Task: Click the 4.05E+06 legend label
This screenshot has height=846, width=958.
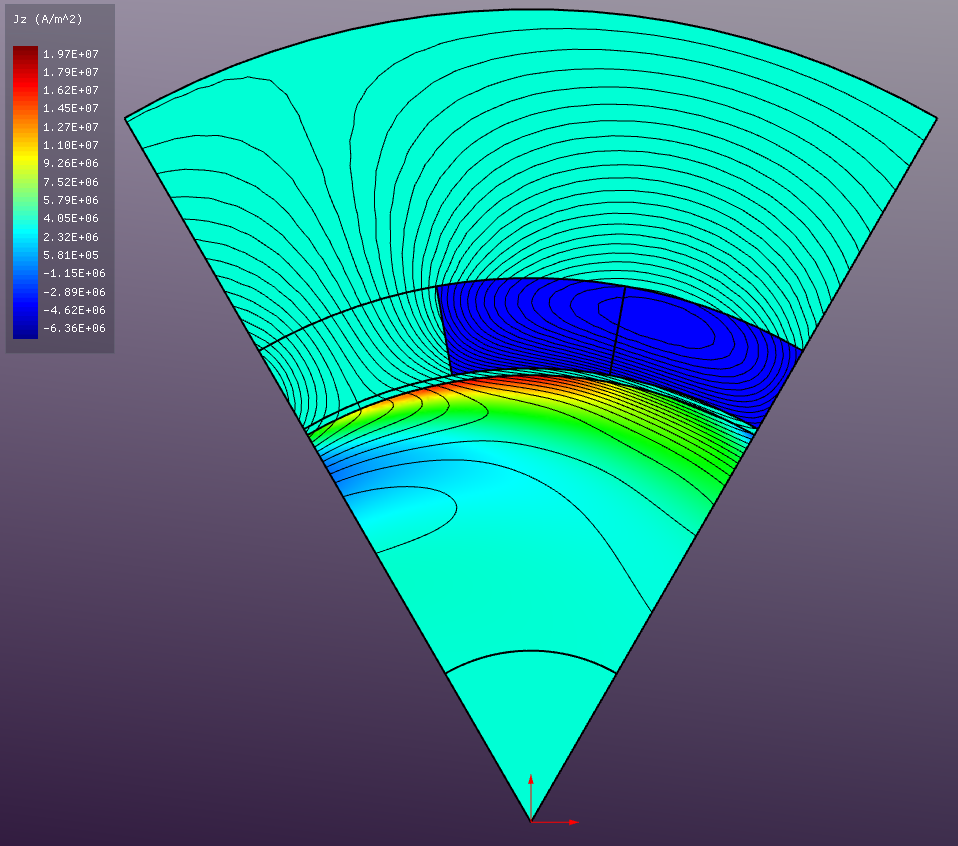Action: point(70,218)
